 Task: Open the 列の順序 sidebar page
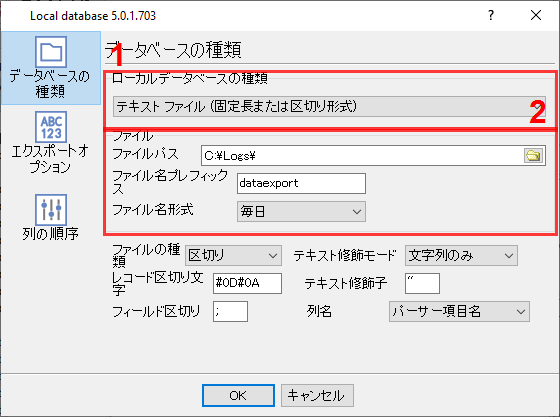pyautogui.click(x=50, y=218)
